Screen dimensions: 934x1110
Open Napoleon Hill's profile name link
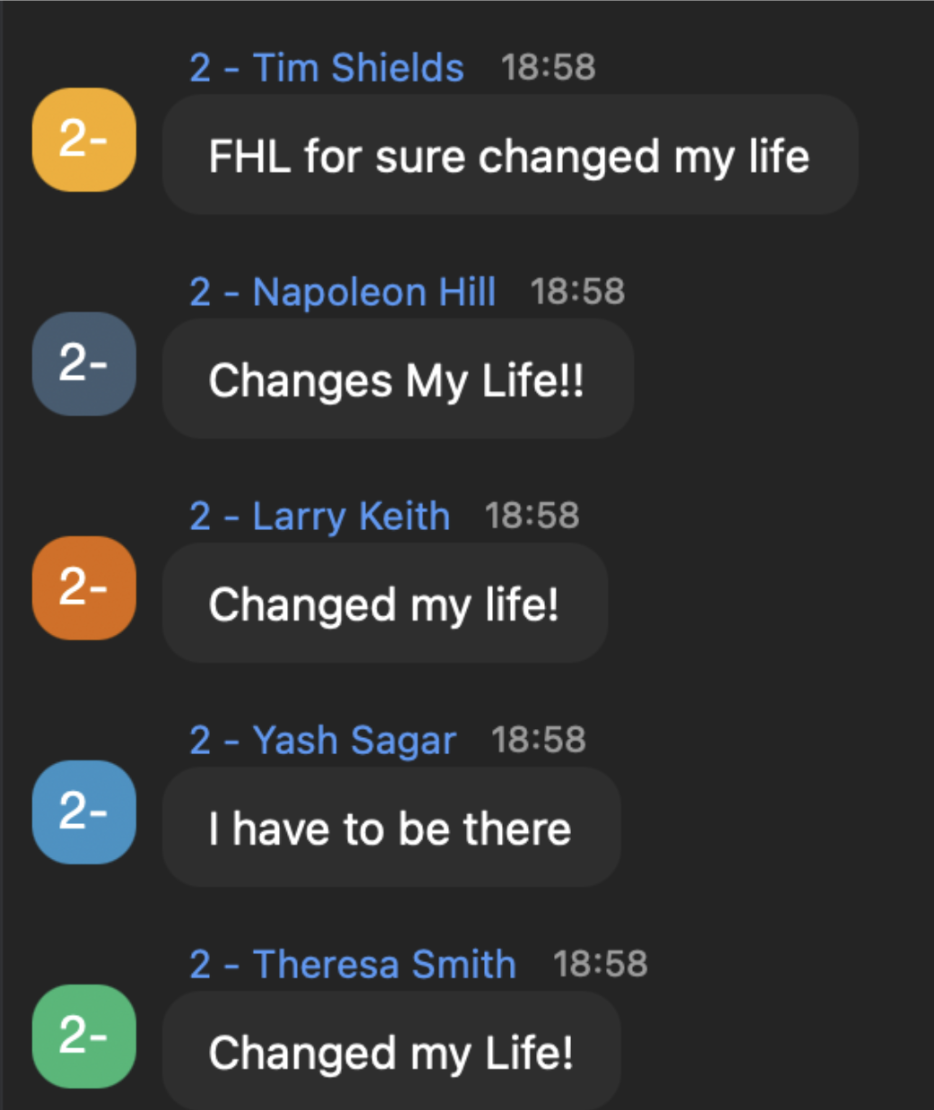tap(345, 290)
